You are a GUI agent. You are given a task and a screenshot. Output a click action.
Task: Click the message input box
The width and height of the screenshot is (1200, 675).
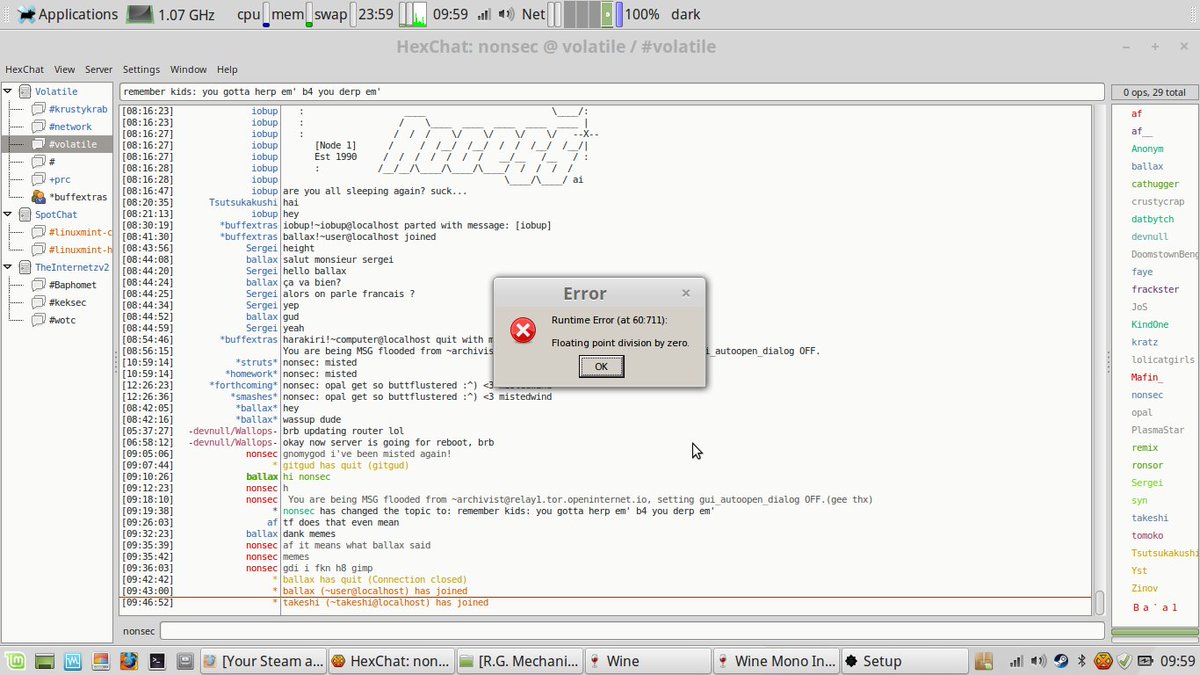(632, 632)
